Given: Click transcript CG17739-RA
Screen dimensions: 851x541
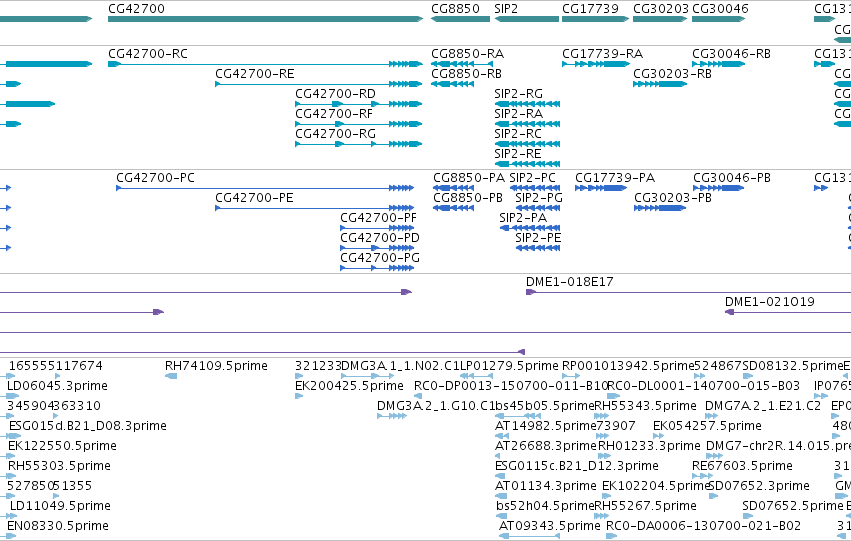Looking at the screenshot, I should [596, 64].
